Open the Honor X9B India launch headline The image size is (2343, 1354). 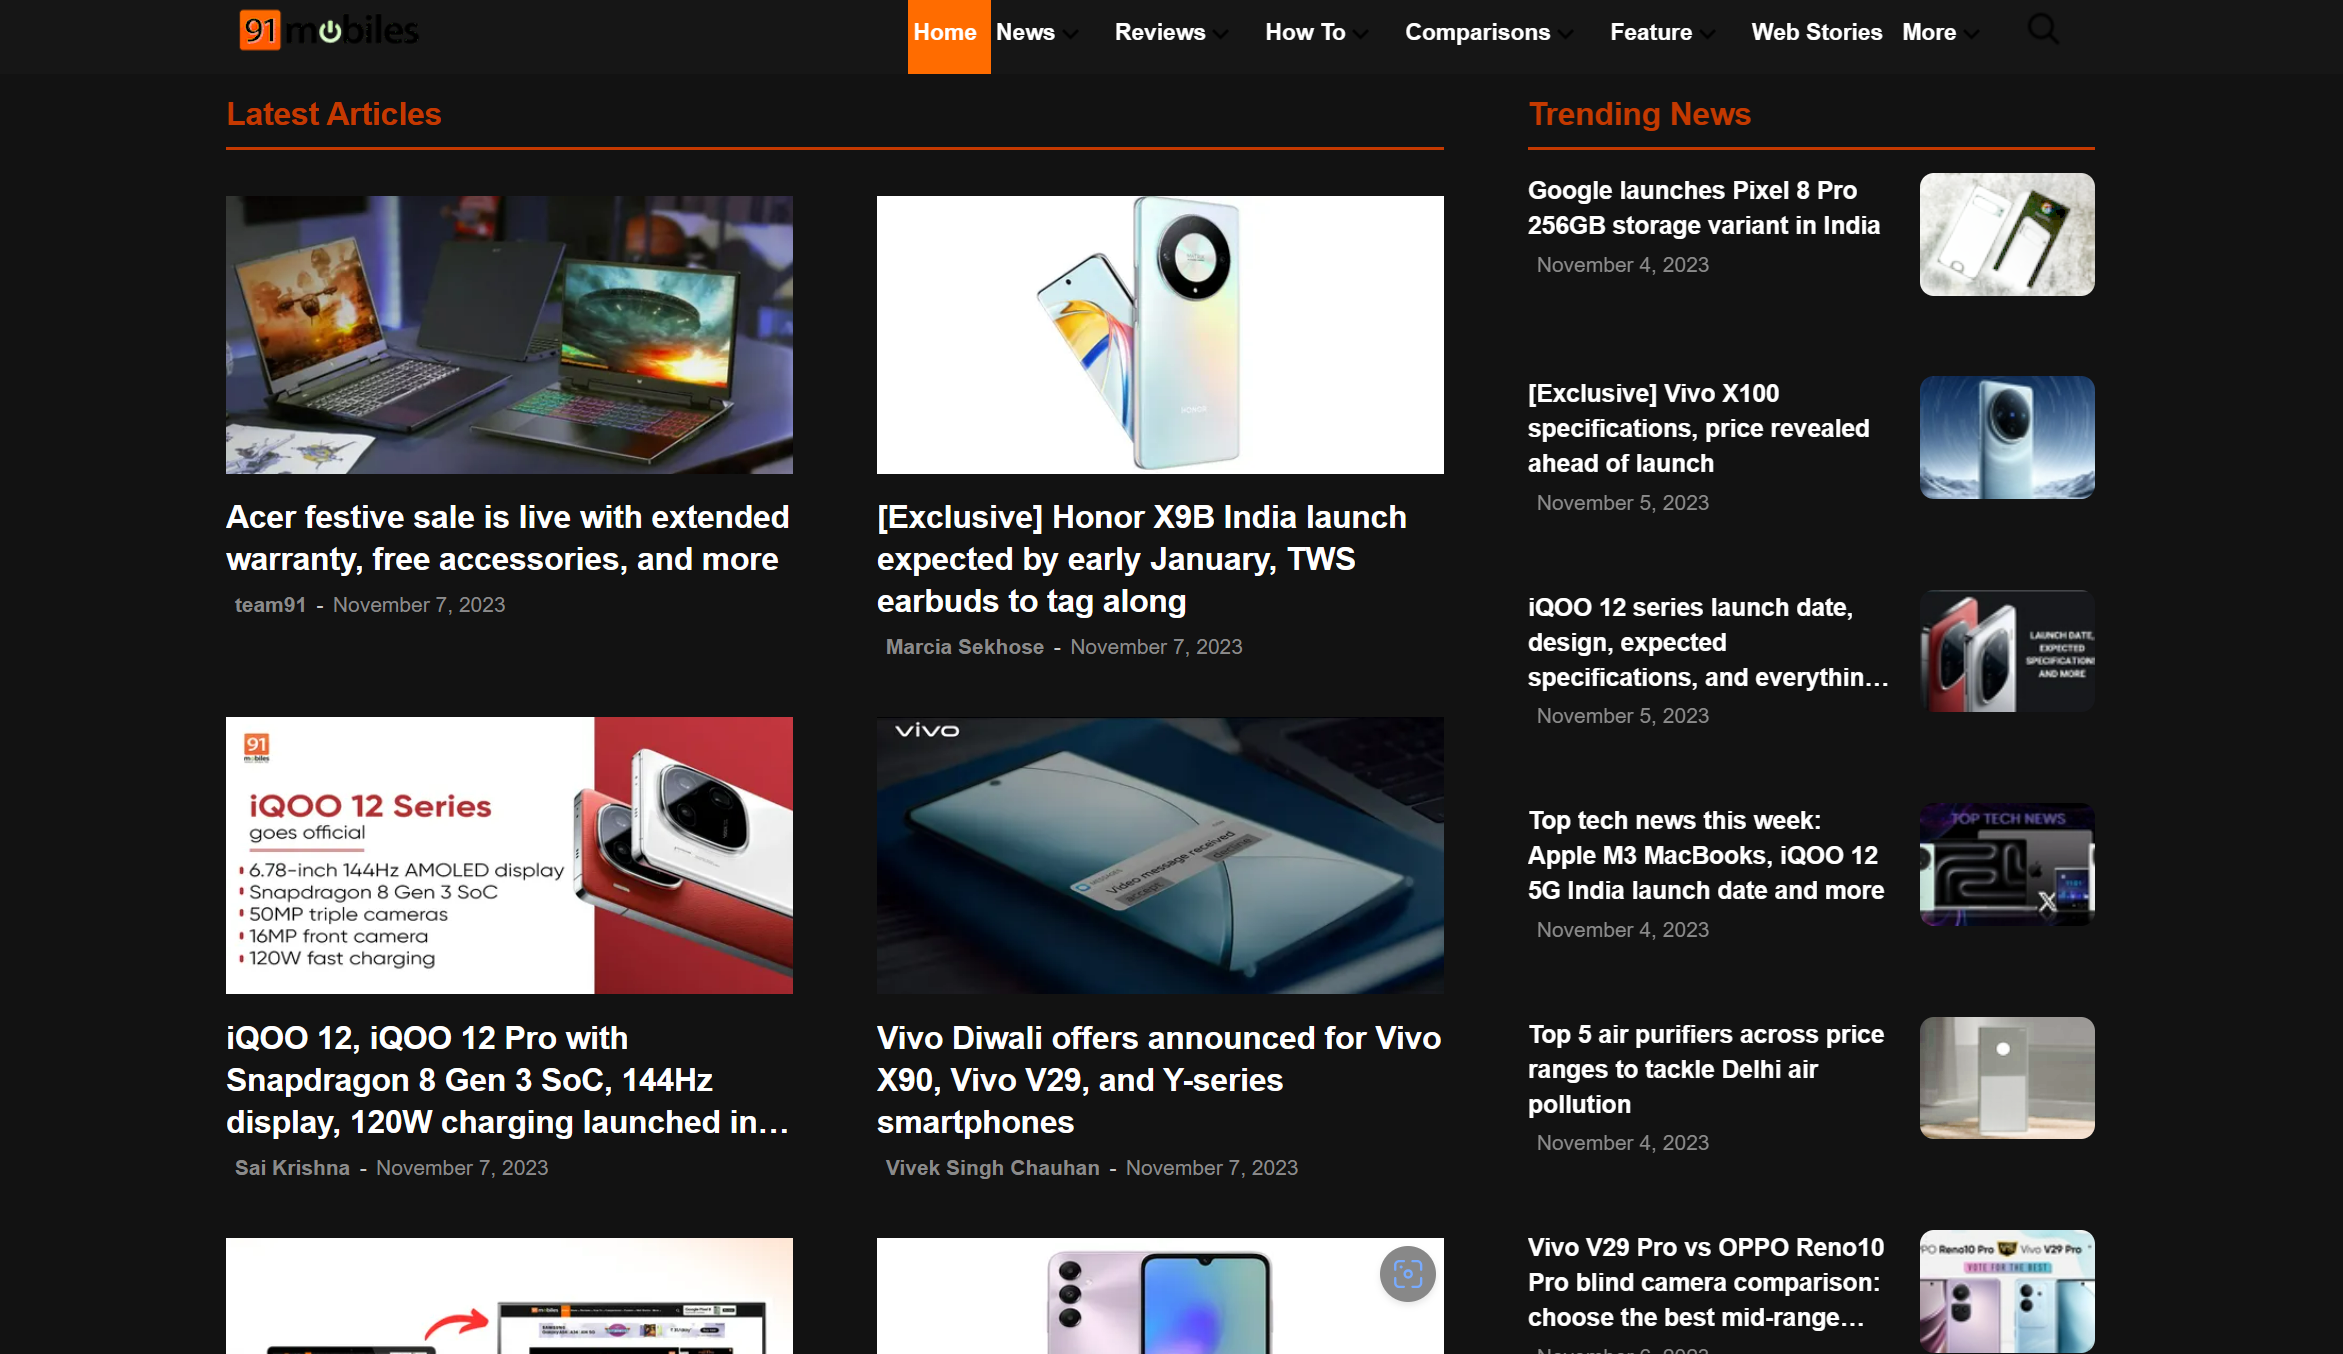(1142, 559)
